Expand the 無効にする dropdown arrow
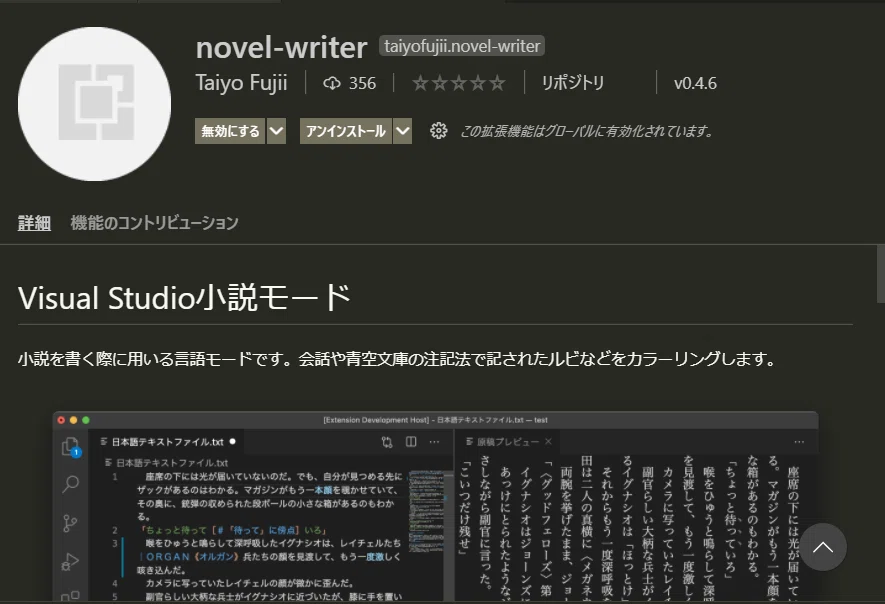Screen dimensions: 885x604 (x=276, y=131)
